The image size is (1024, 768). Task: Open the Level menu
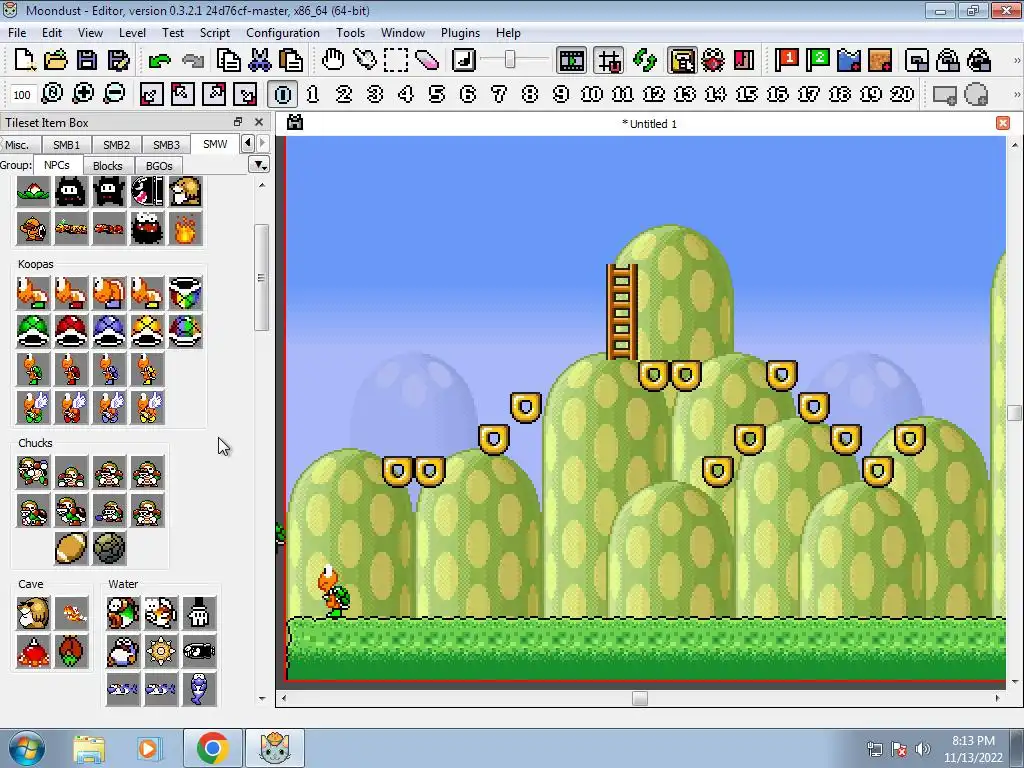(132, 33)
